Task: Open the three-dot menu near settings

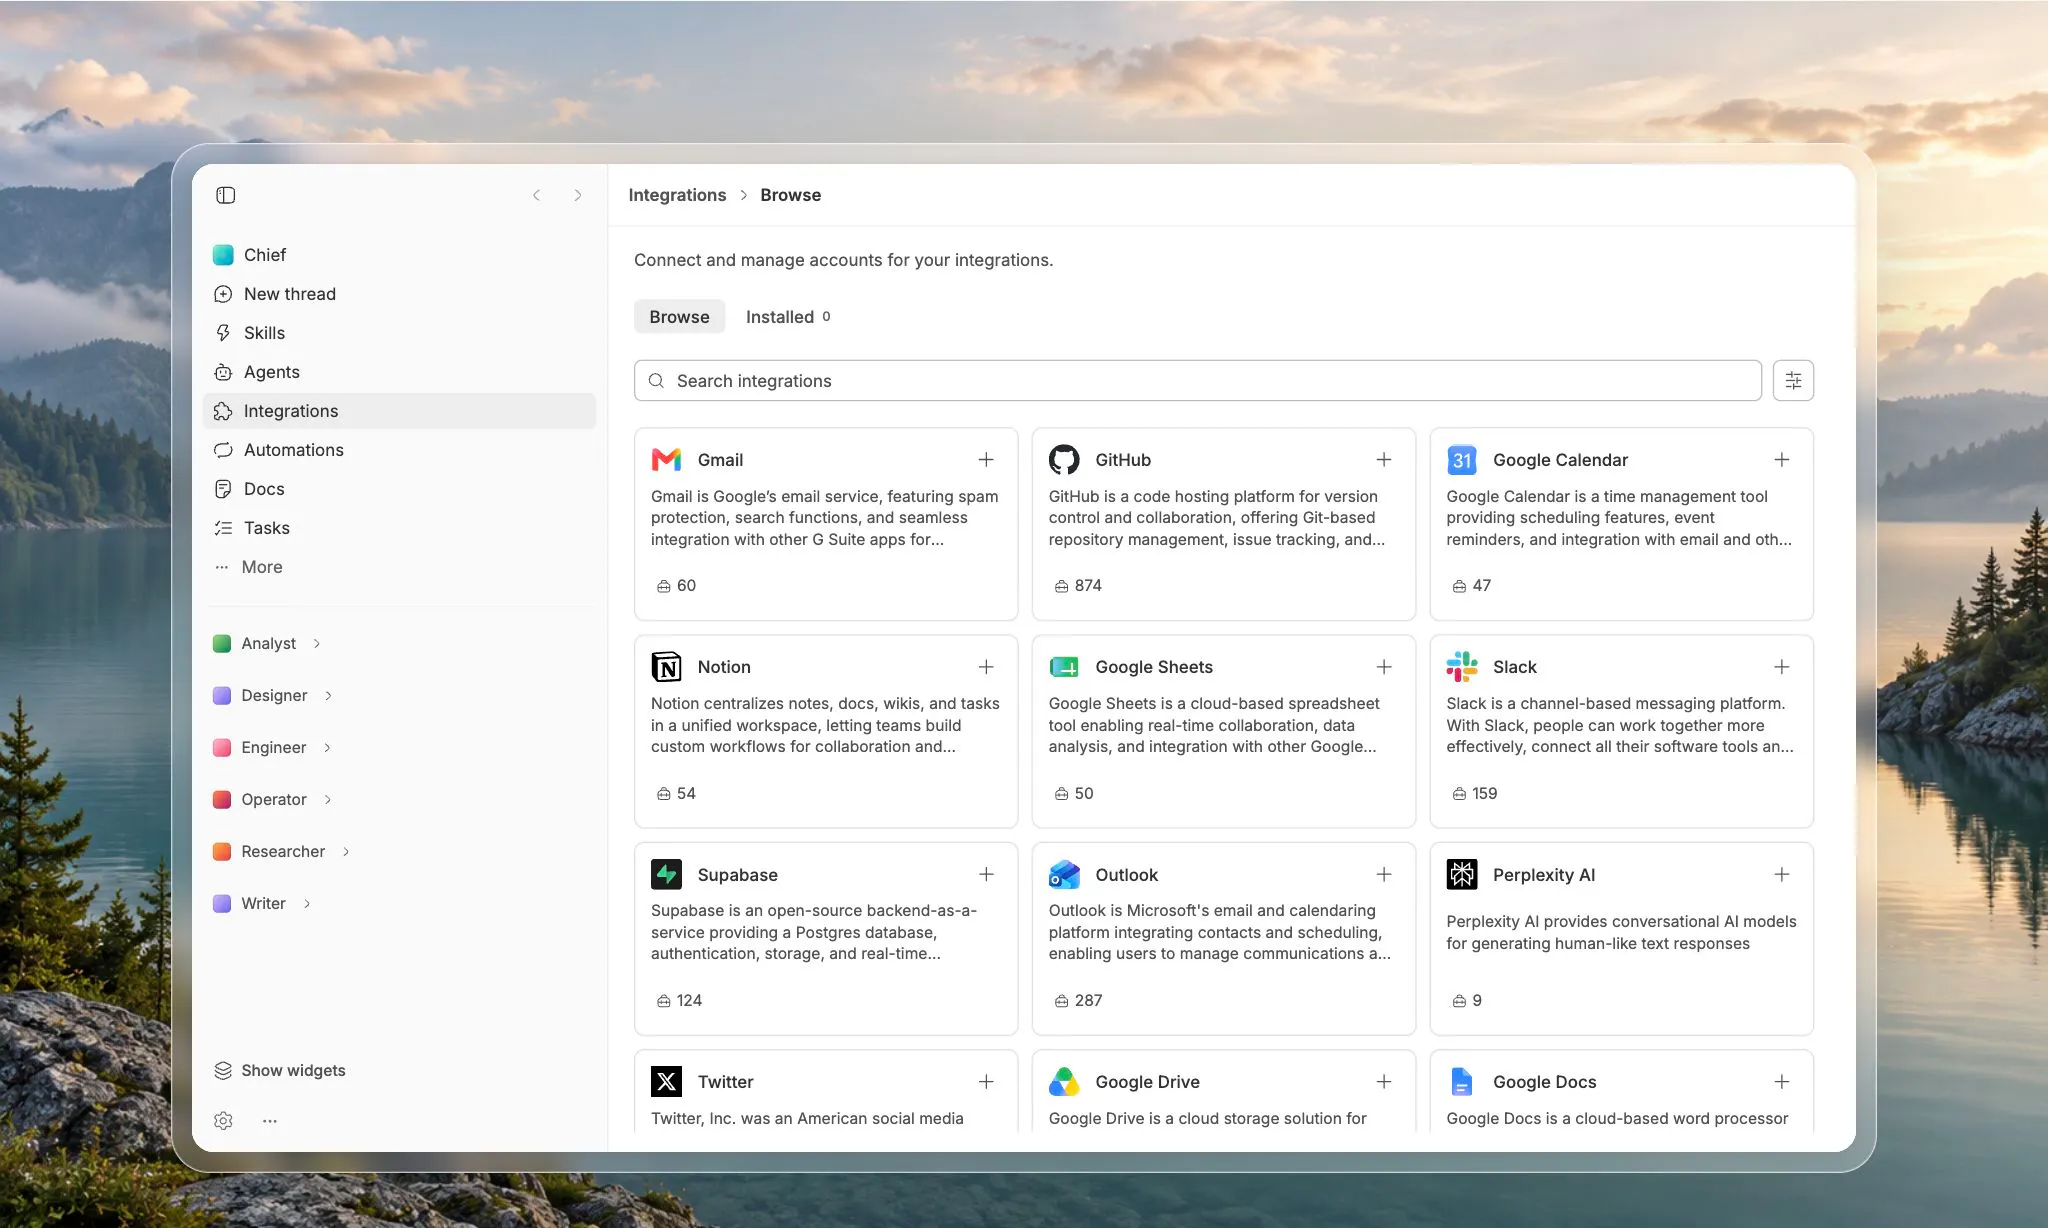Action: pyautogui.click(x=270, y=1121)
